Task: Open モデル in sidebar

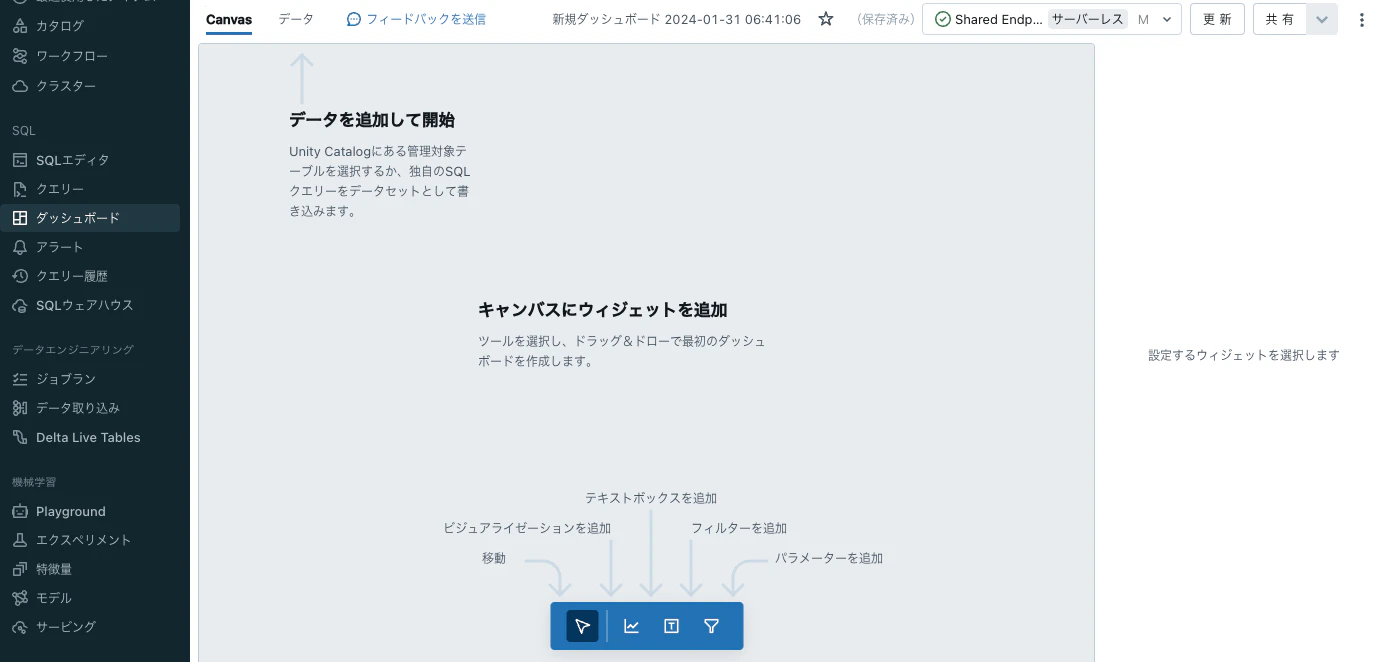Action: [54, 598]
